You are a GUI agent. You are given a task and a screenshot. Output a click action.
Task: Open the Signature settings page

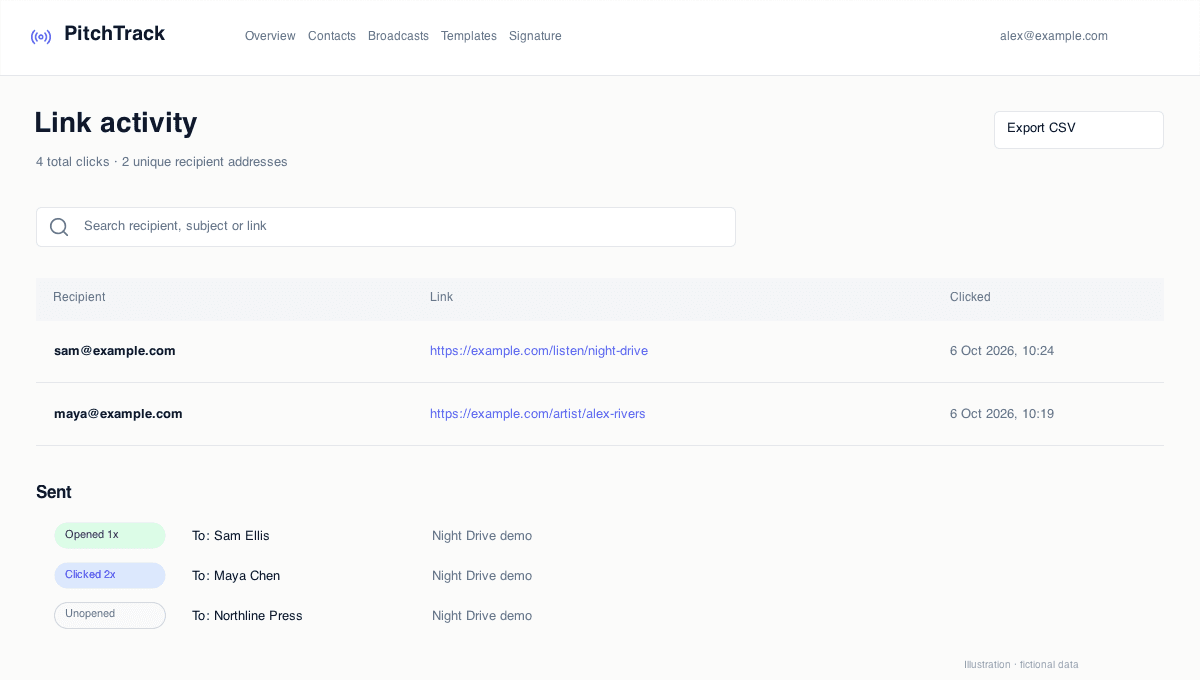[535, 36]
